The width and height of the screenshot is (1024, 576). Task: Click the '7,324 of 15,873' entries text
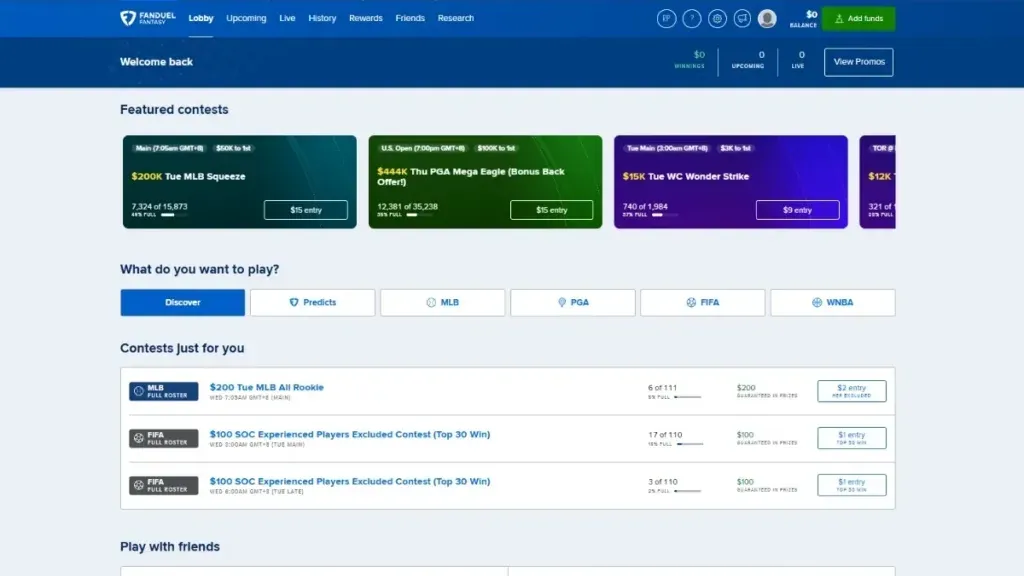pyautogui.click(x=159, y=206)
